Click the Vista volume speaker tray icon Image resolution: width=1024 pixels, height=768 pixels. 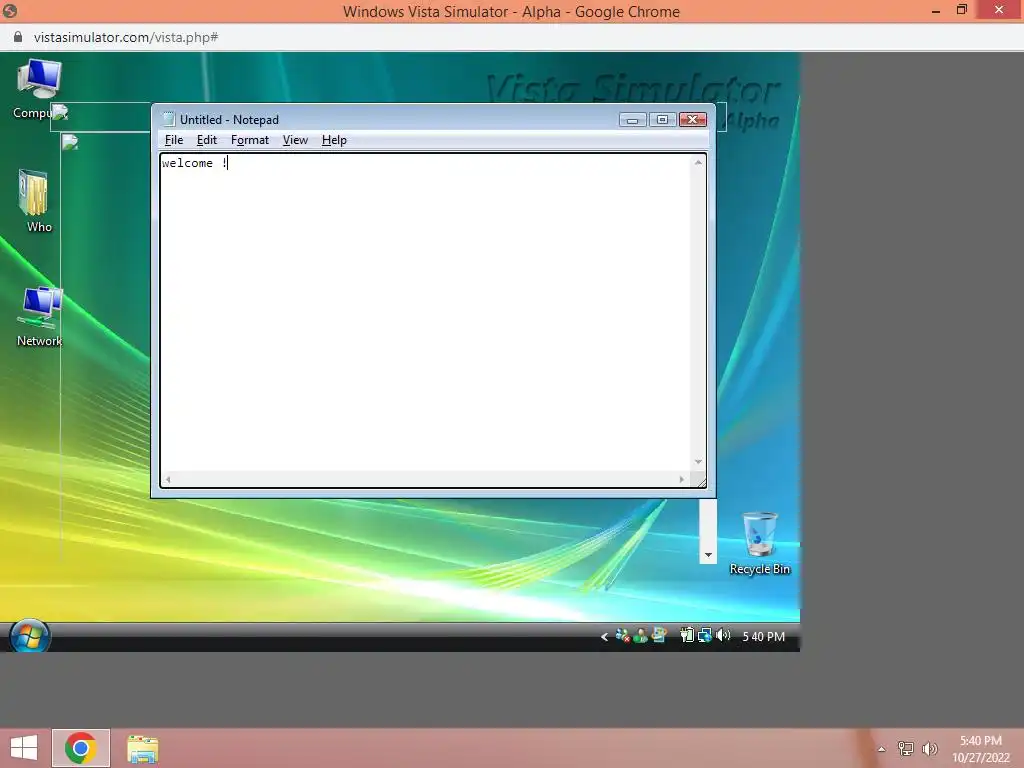point(723,635)
